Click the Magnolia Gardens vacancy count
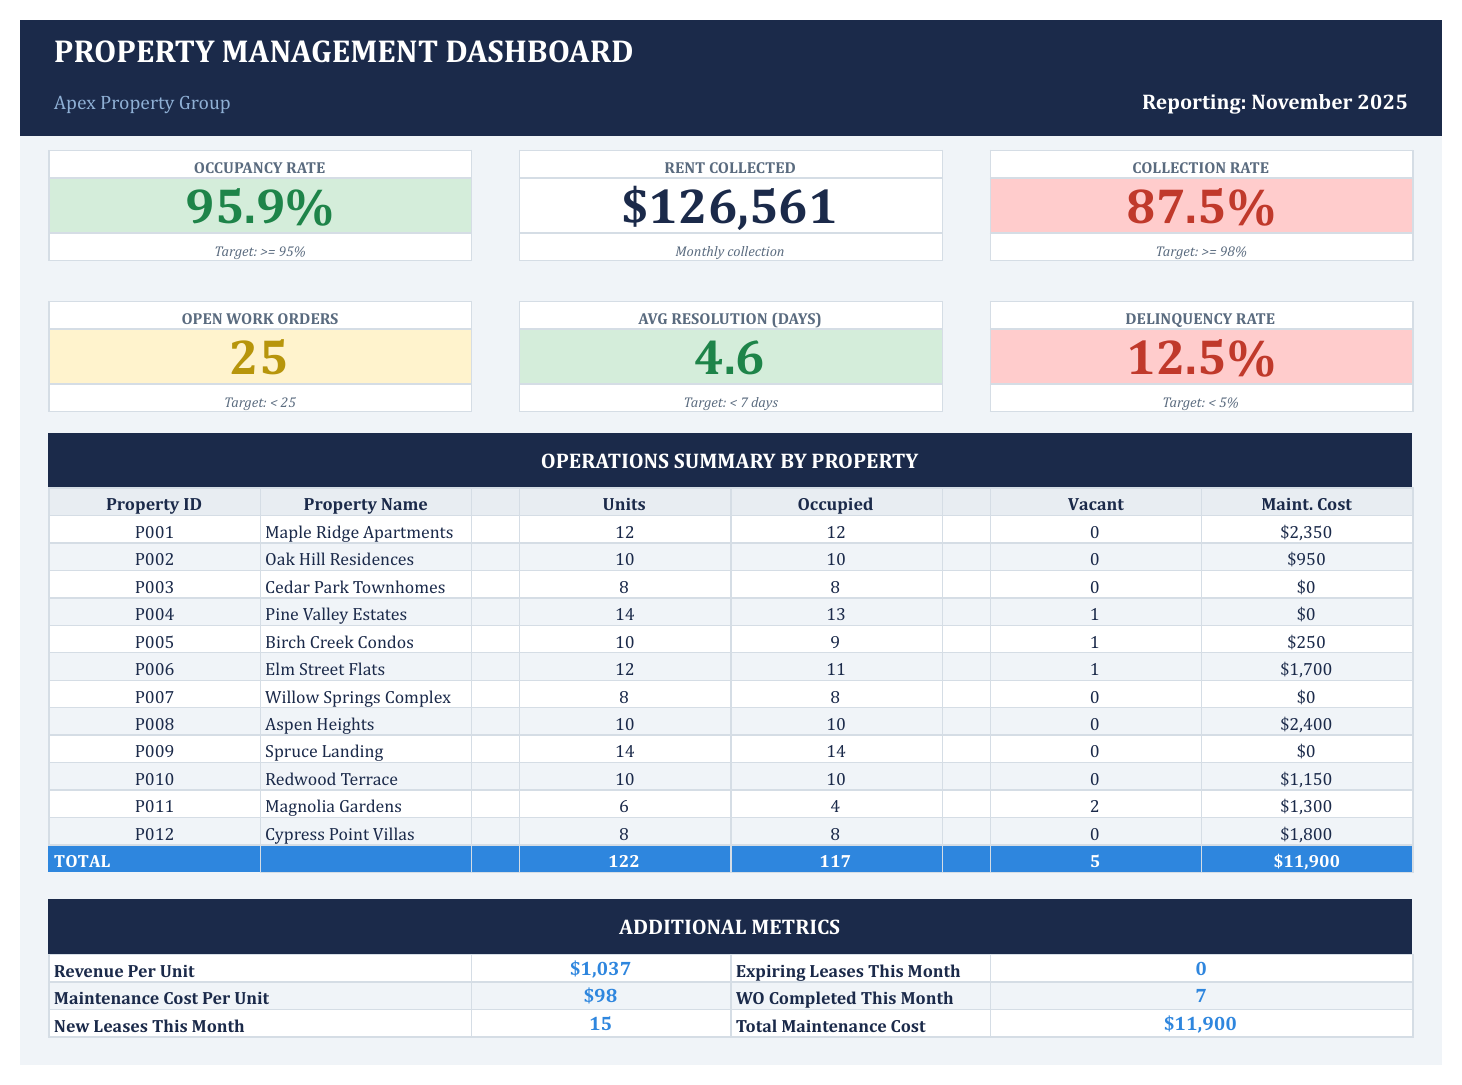This screenshot has width=1462, height=1085. [x=1095, y=805]
